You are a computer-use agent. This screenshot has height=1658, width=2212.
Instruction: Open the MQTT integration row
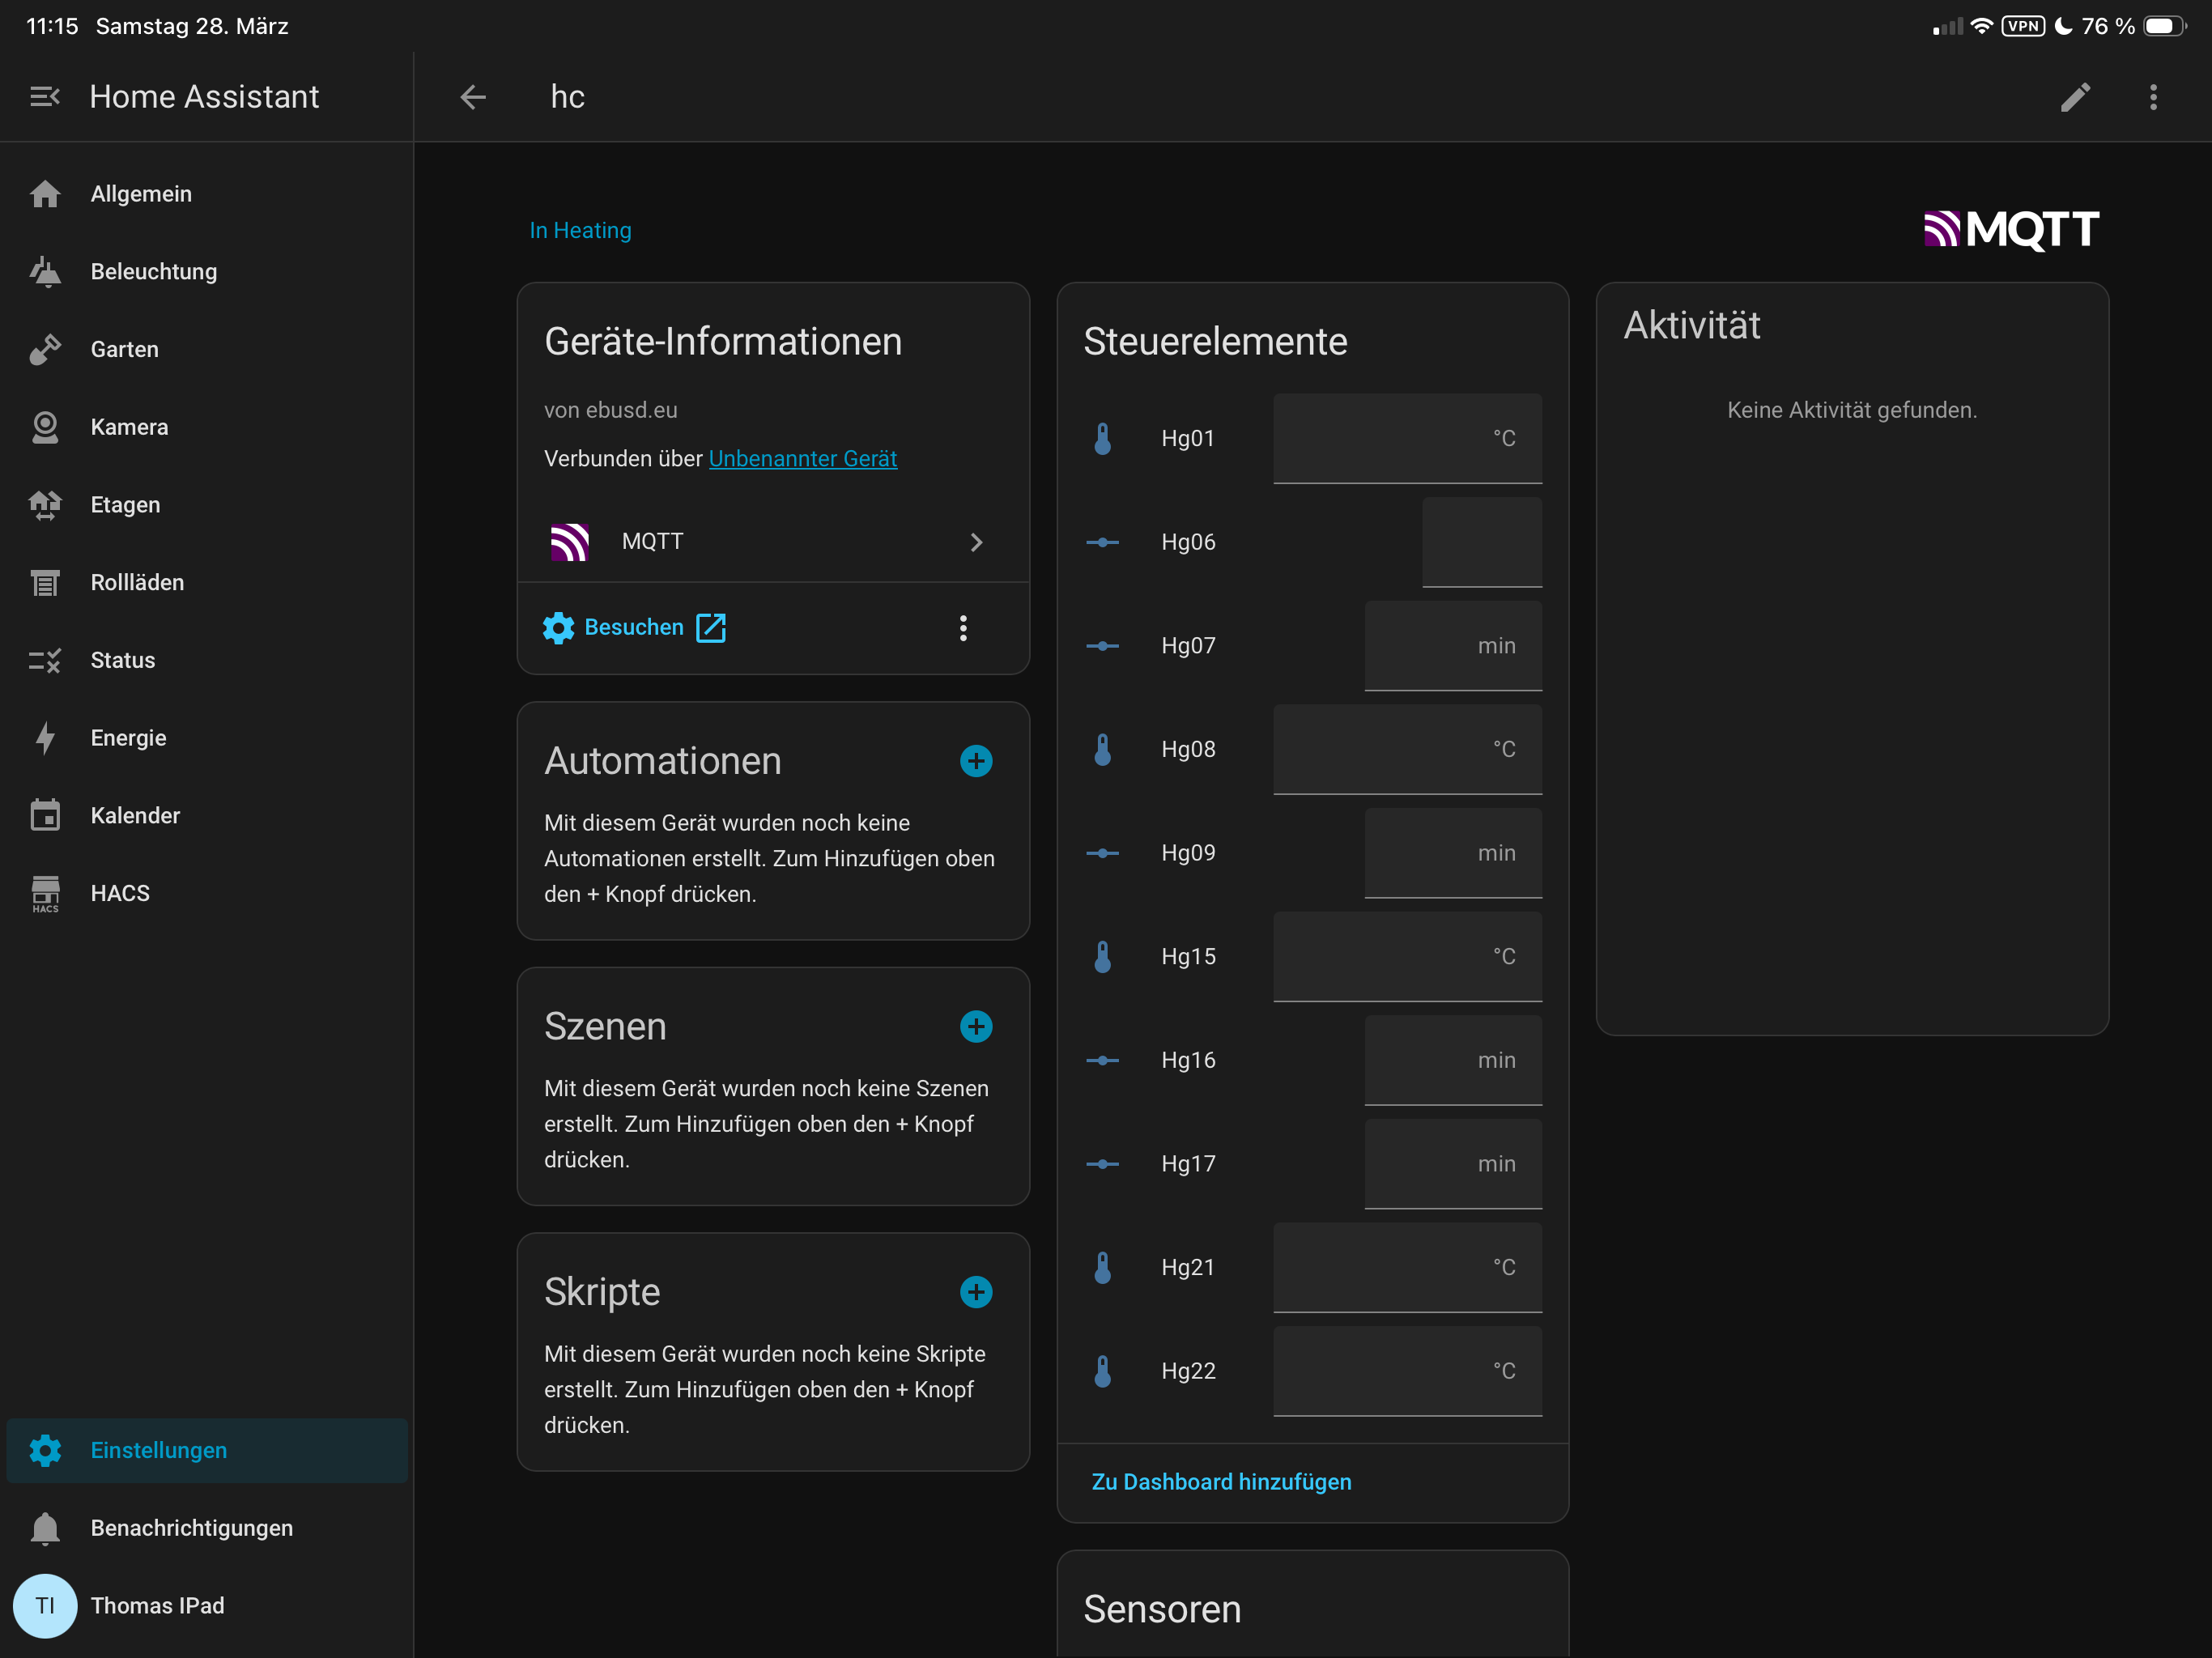(x=773, y=542)
